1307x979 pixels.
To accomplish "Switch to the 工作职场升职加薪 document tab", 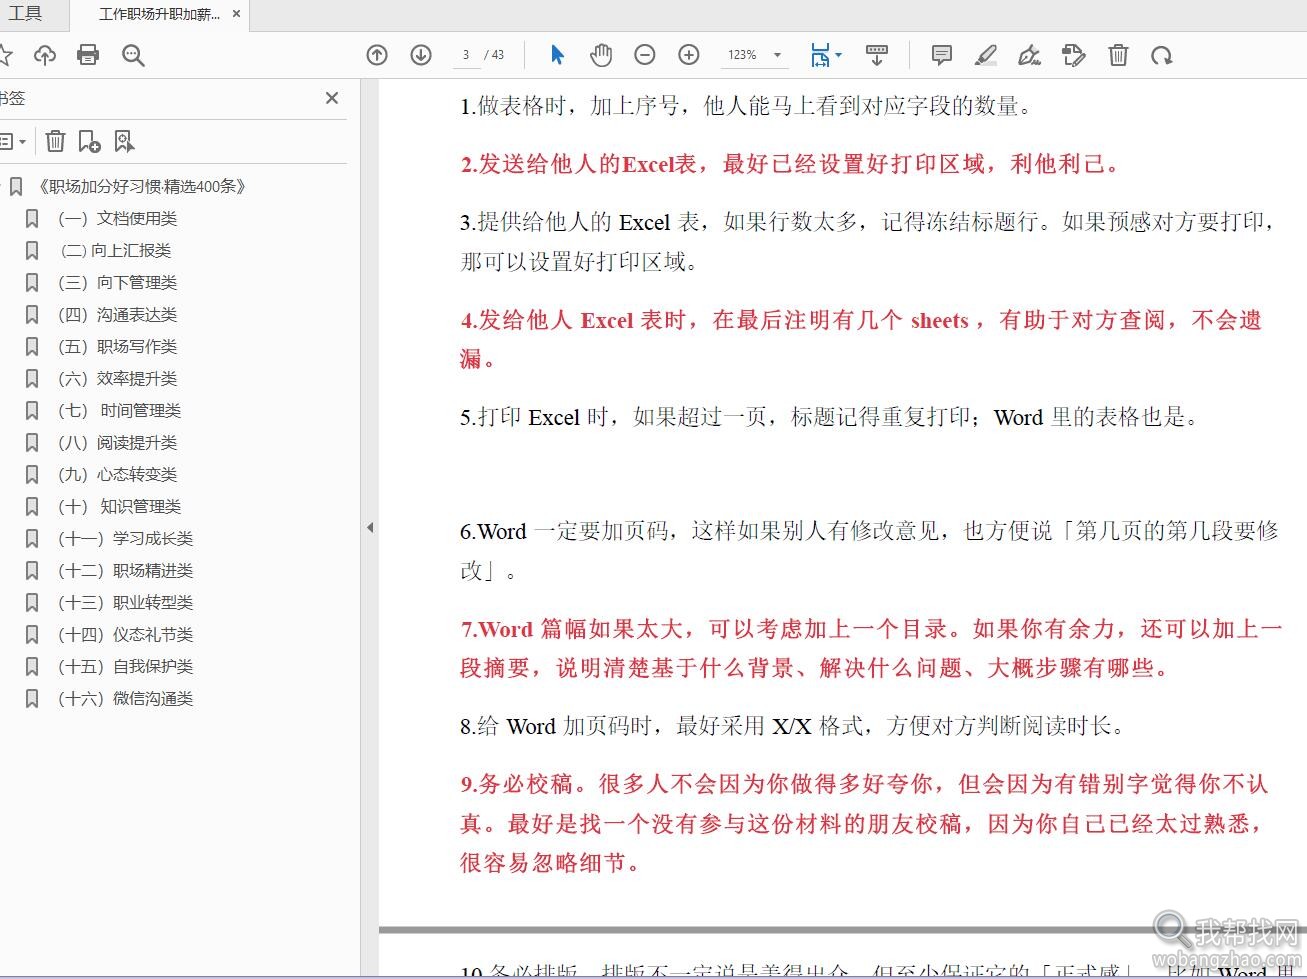I will click(x=158, y=14).
